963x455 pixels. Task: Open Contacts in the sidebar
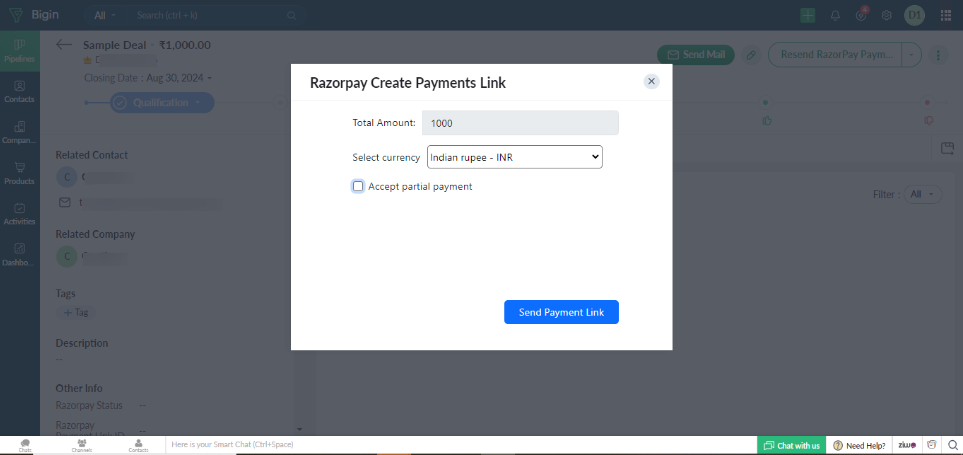point(20,91)
